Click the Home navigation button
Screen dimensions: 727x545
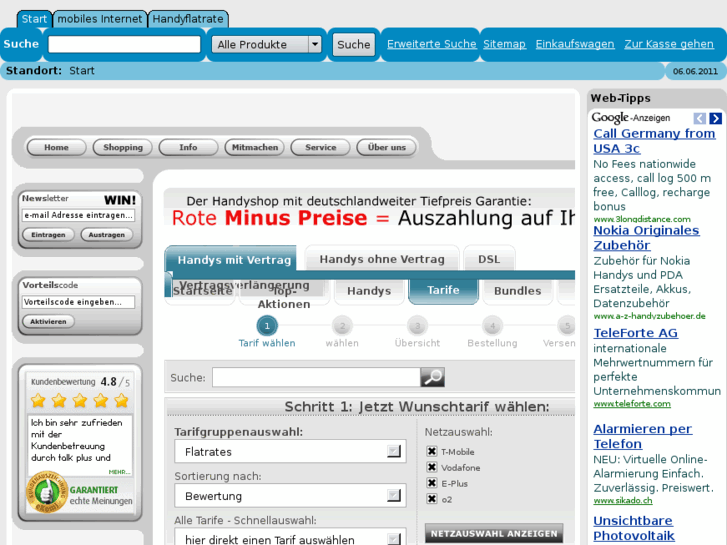[57, 147]
